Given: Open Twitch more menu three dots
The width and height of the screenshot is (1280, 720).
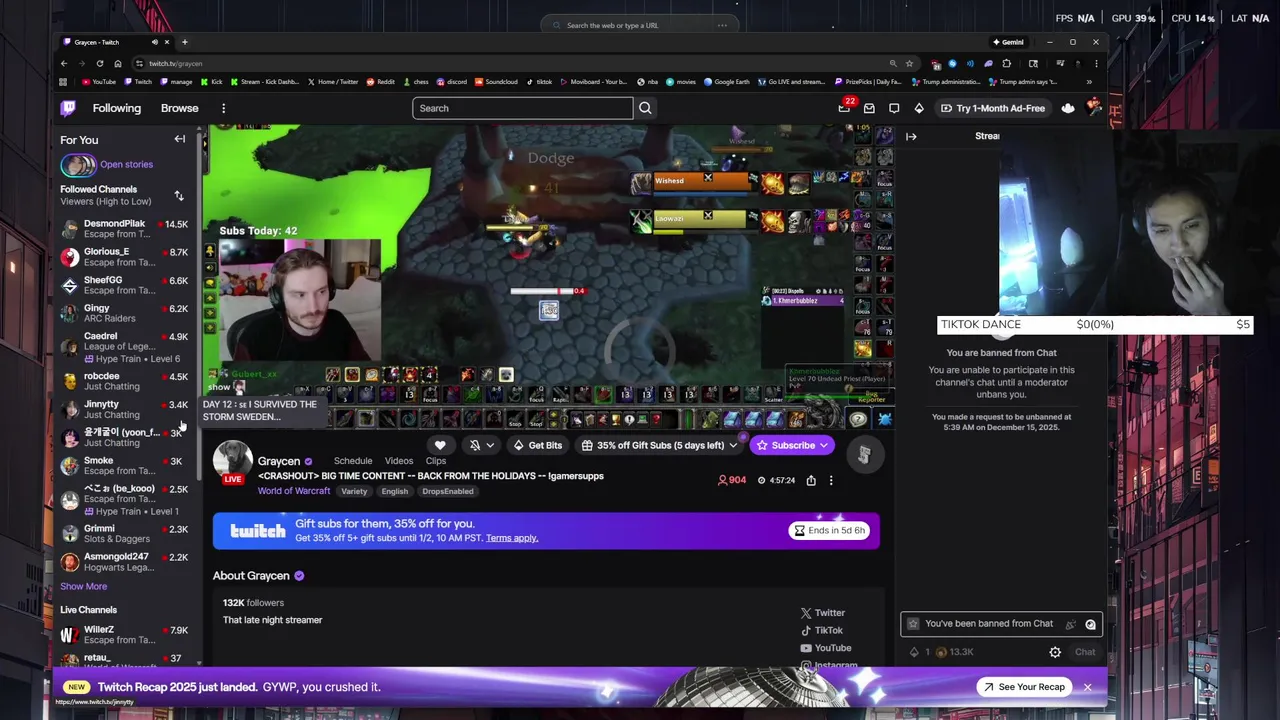Looking at the screenshot, I should point(223,108).
